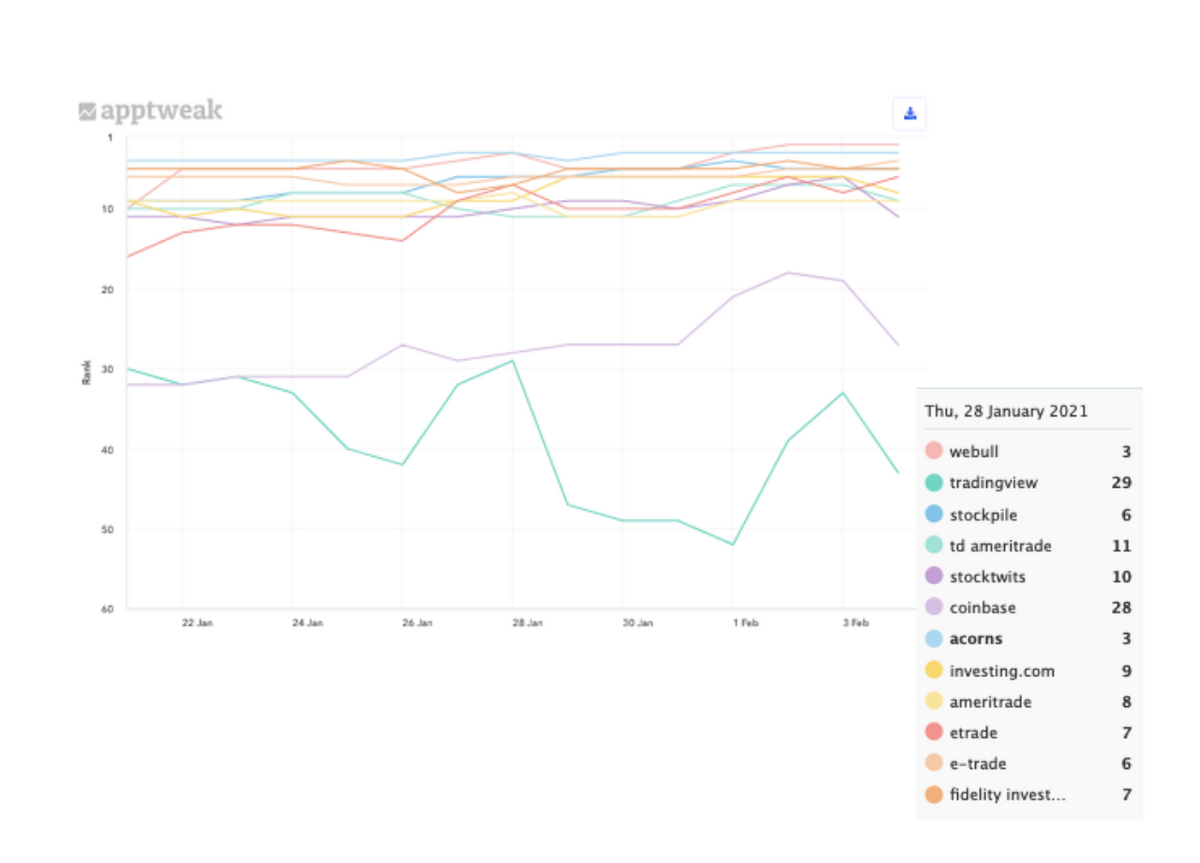Click the tradingview line low point near 1 Feb
This screenshot has width=1200, height=863.
coord(733,544)
